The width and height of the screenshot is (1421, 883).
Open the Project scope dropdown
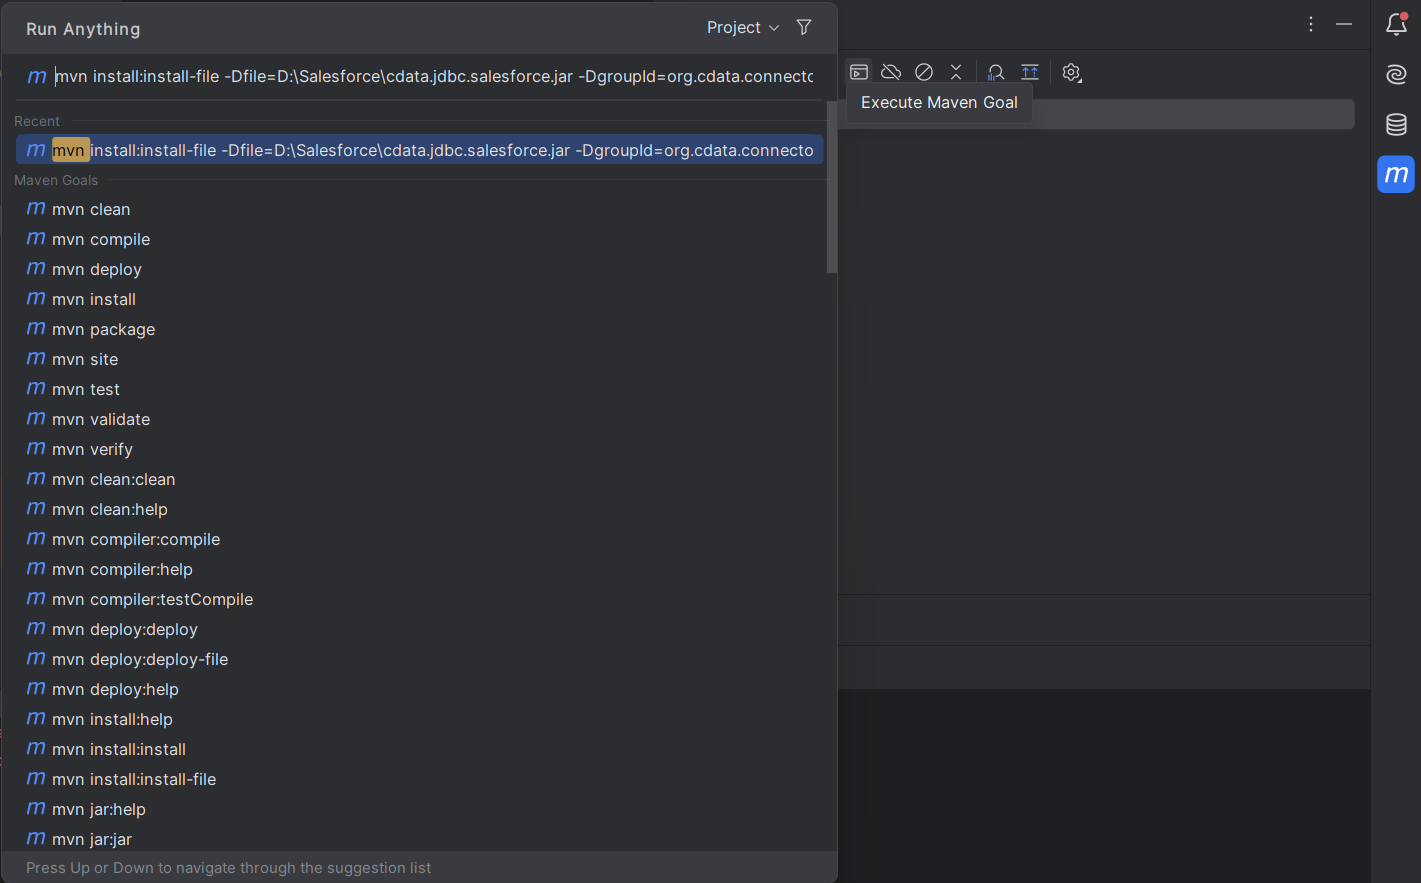[x=742, y=28]
